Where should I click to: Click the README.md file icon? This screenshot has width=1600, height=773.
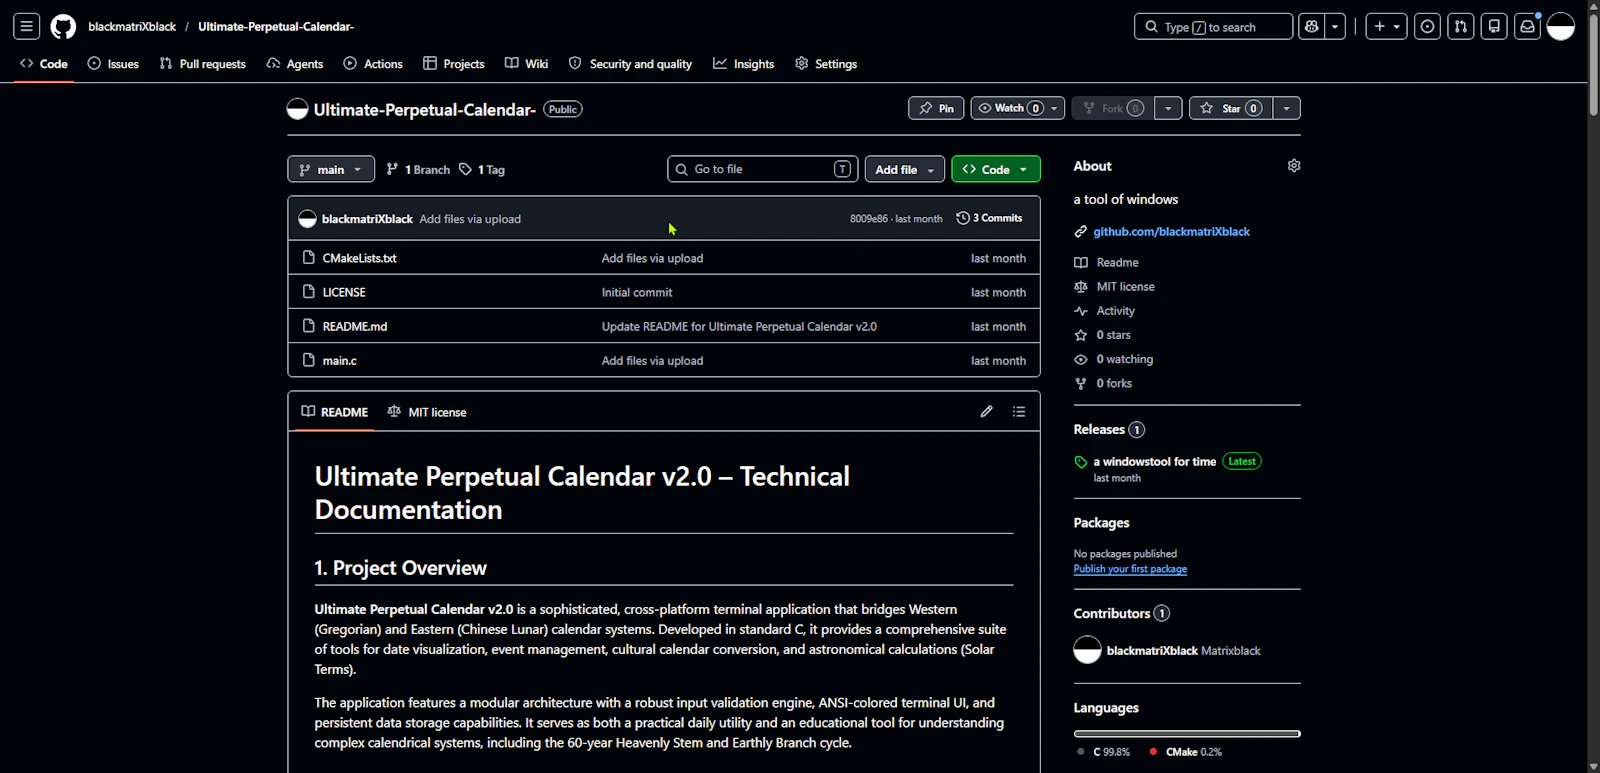[309, 325]
